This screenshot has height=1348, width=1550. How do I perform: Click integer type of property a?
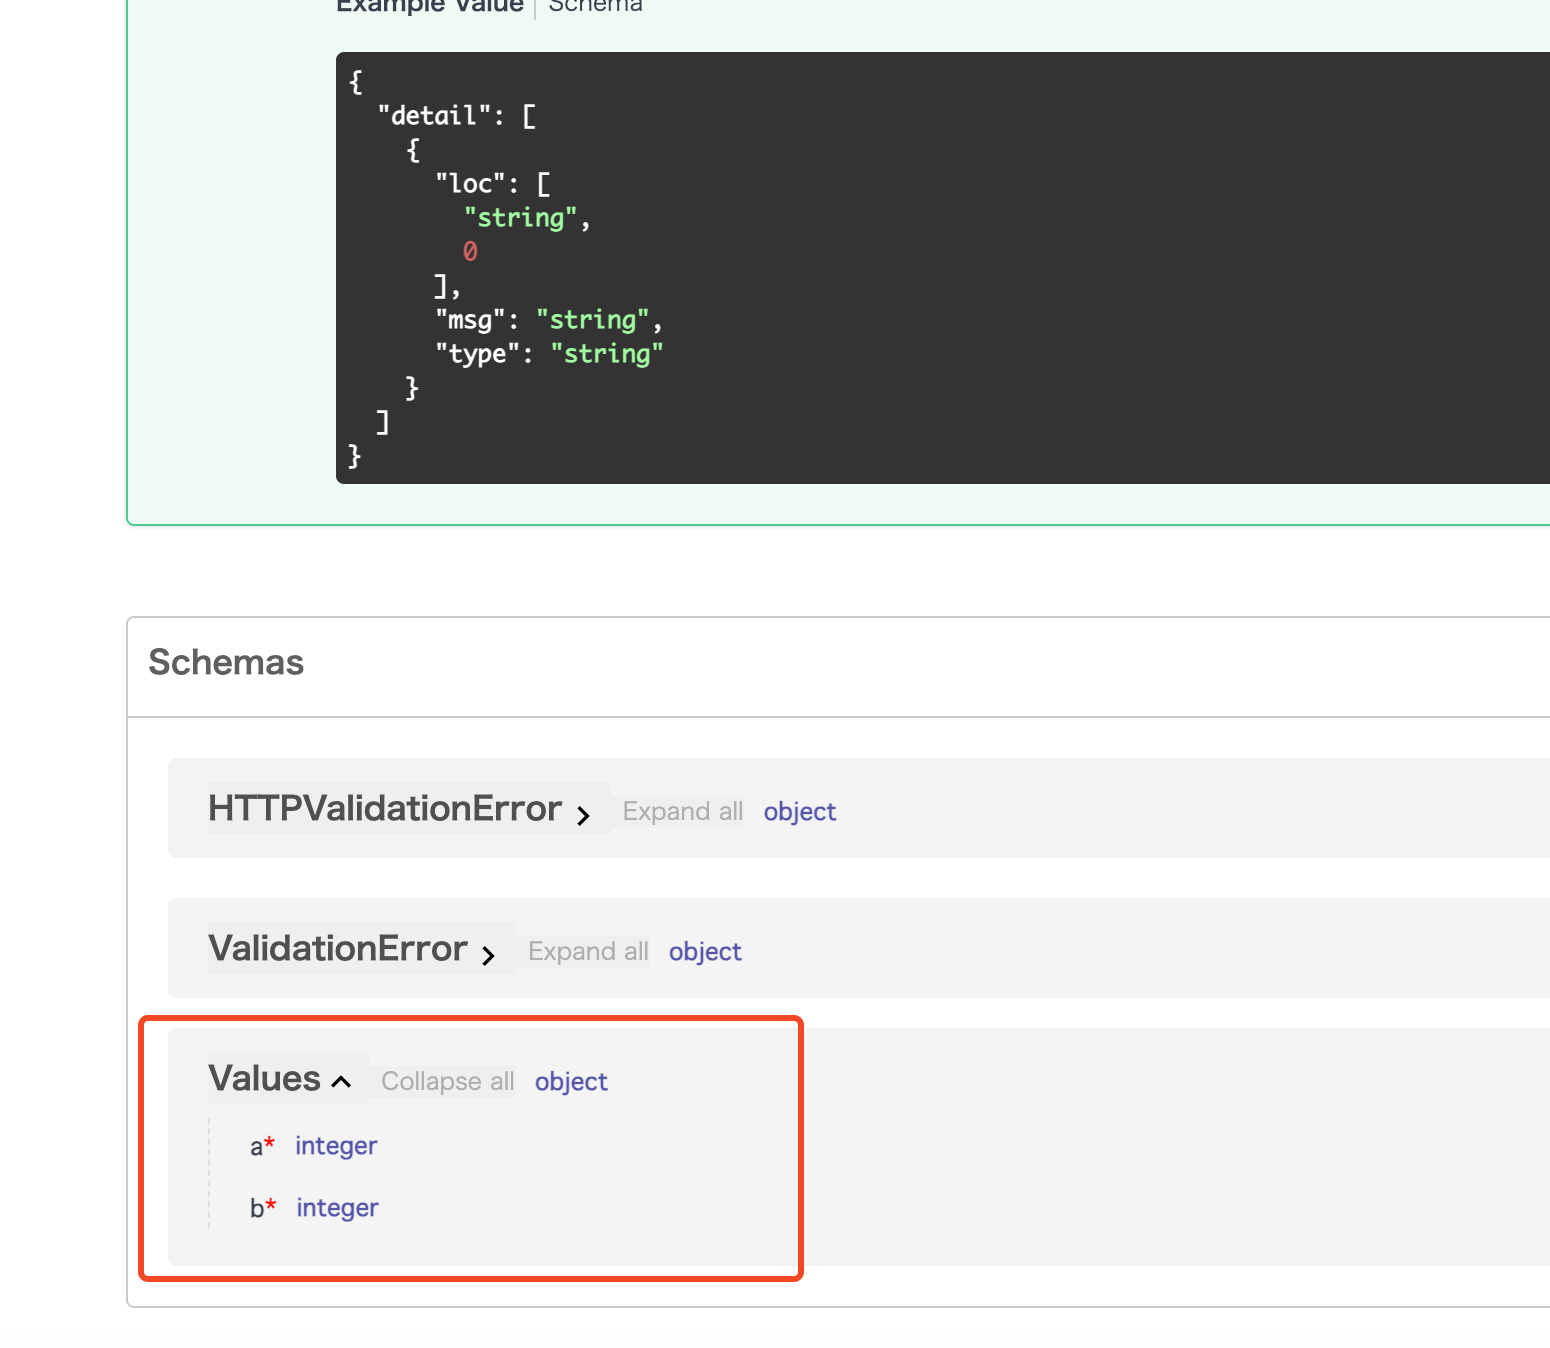click(x=336, y=1145)
